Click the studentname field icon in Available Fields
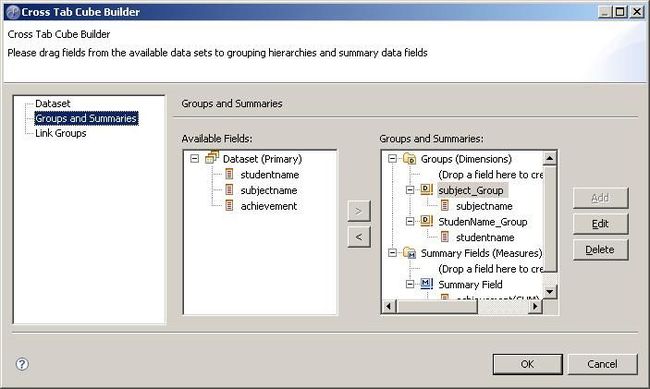This screenshot has height=389, width=650. 229,174
